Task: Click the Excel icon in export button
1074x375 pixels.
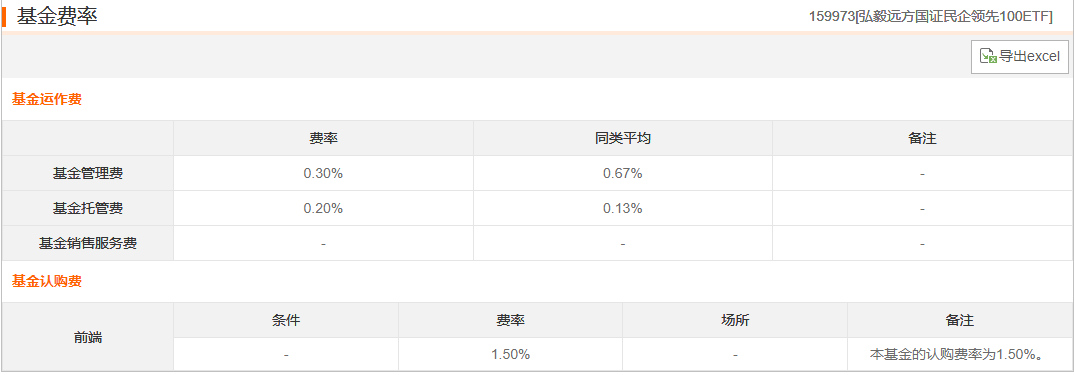Action: [988, 57]
